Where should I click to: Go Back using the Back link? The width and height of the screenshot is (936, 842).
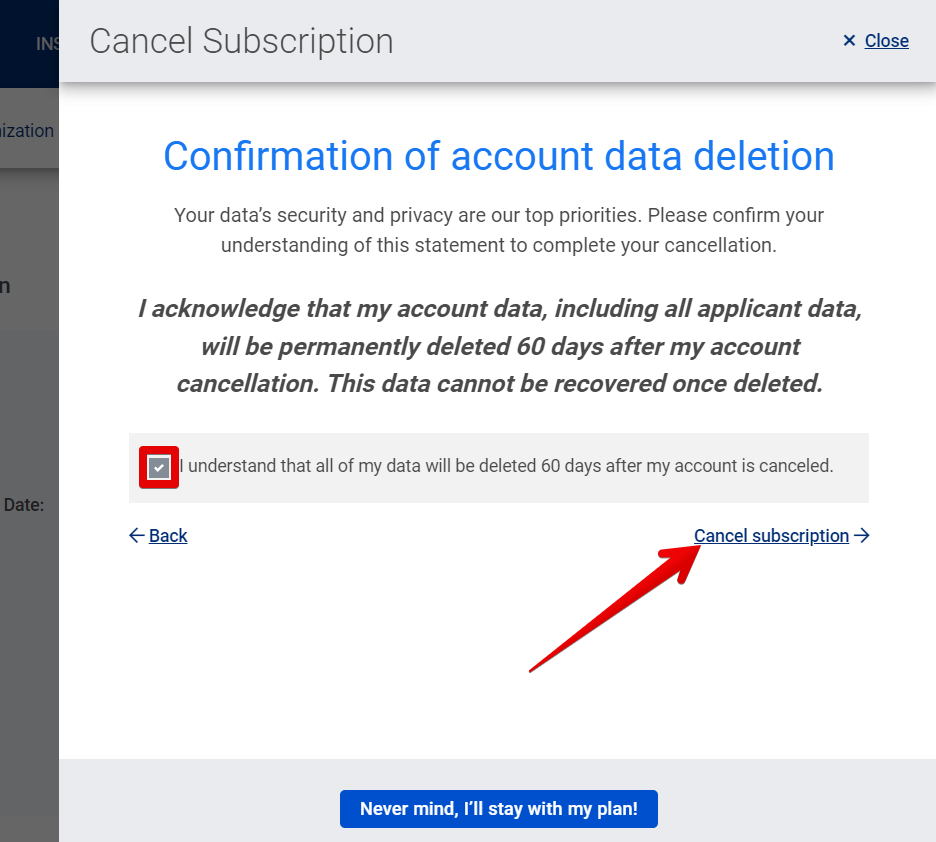168,535
